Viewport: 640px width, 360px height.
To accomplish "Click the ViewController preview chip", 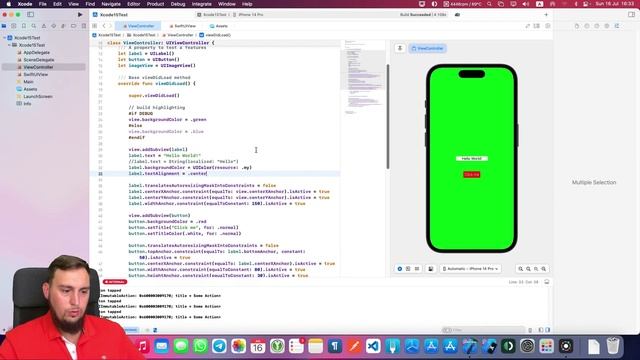I will point(428,48).
